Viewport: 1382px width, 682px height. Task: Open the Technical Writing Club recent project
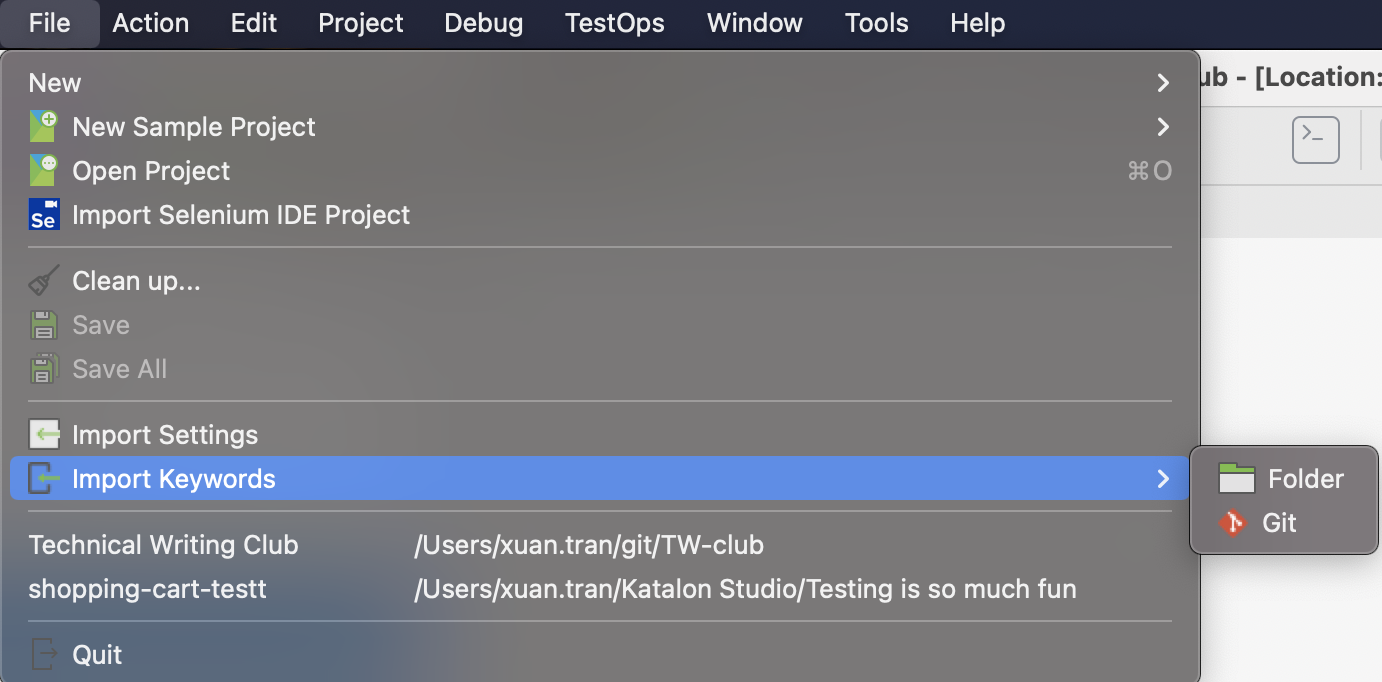163,544
